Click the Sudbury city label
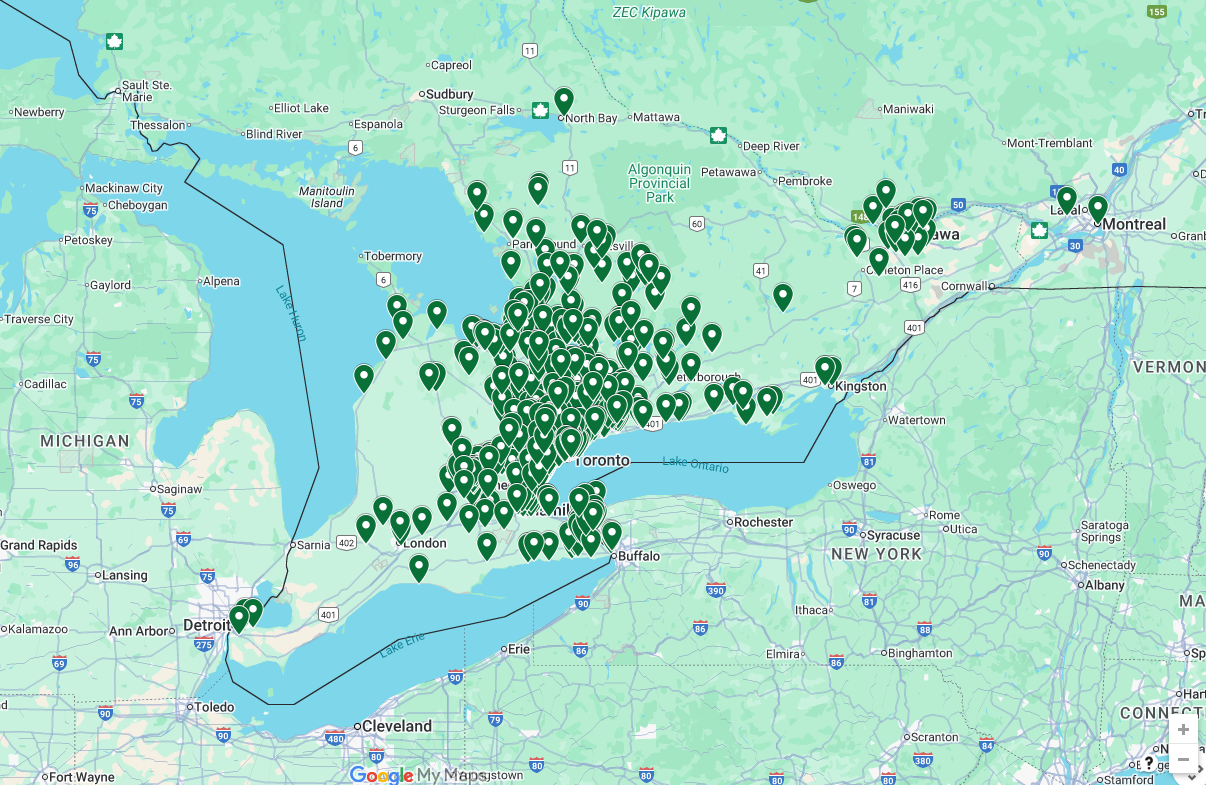1206x785 pixels. tap(449, 94)
